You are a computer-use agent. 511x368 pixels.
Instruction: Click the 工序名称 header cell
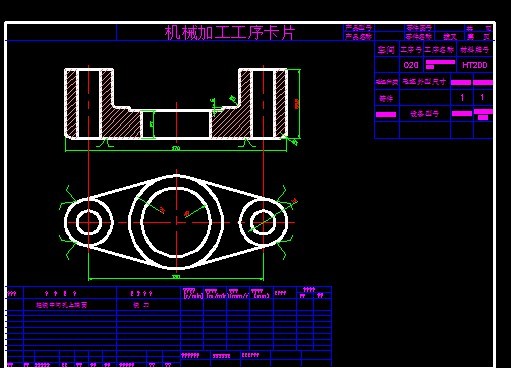coord(439,50)
